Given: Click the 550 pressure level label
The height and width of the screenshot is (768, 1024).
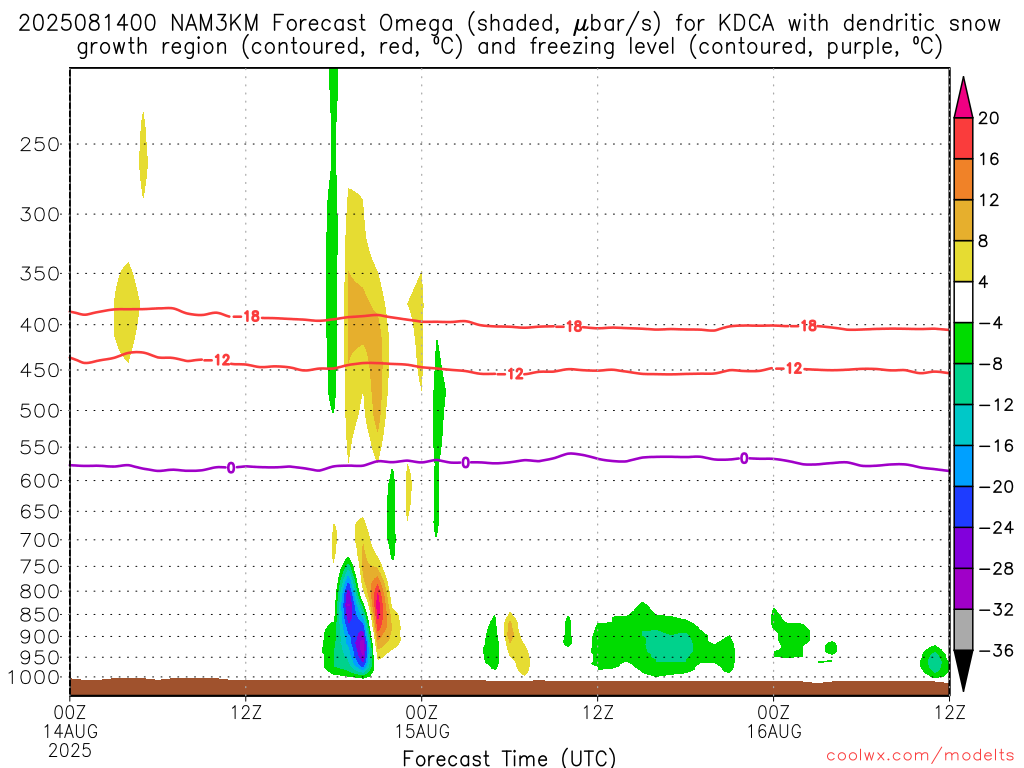Looking at the screenshot, I should [x=40, y=447].
